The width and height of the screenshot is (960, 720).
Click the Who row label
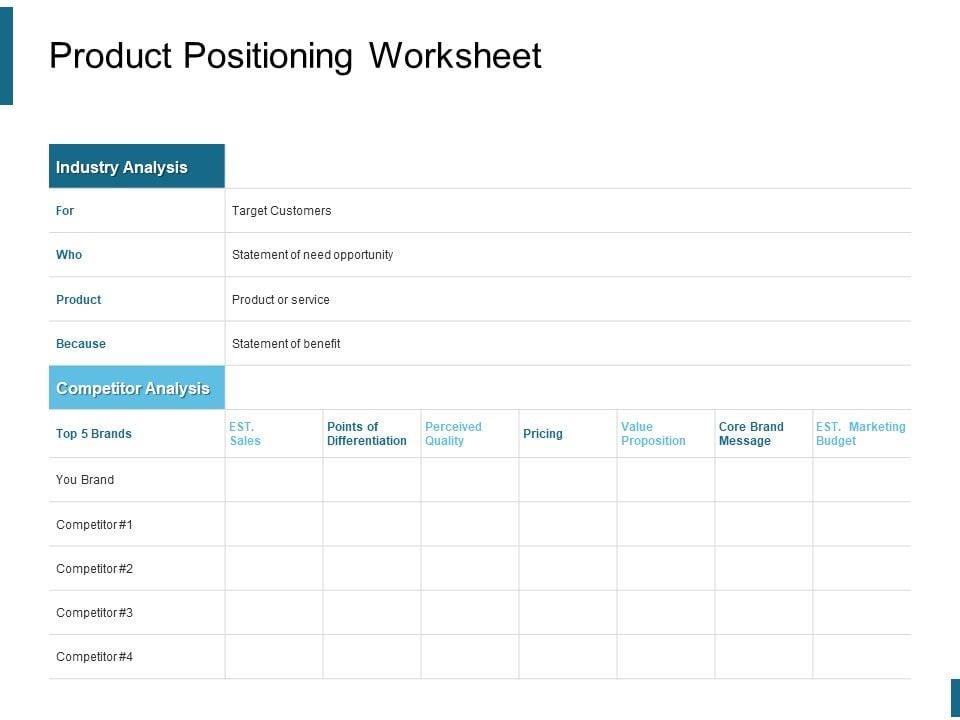coord(69,255)
